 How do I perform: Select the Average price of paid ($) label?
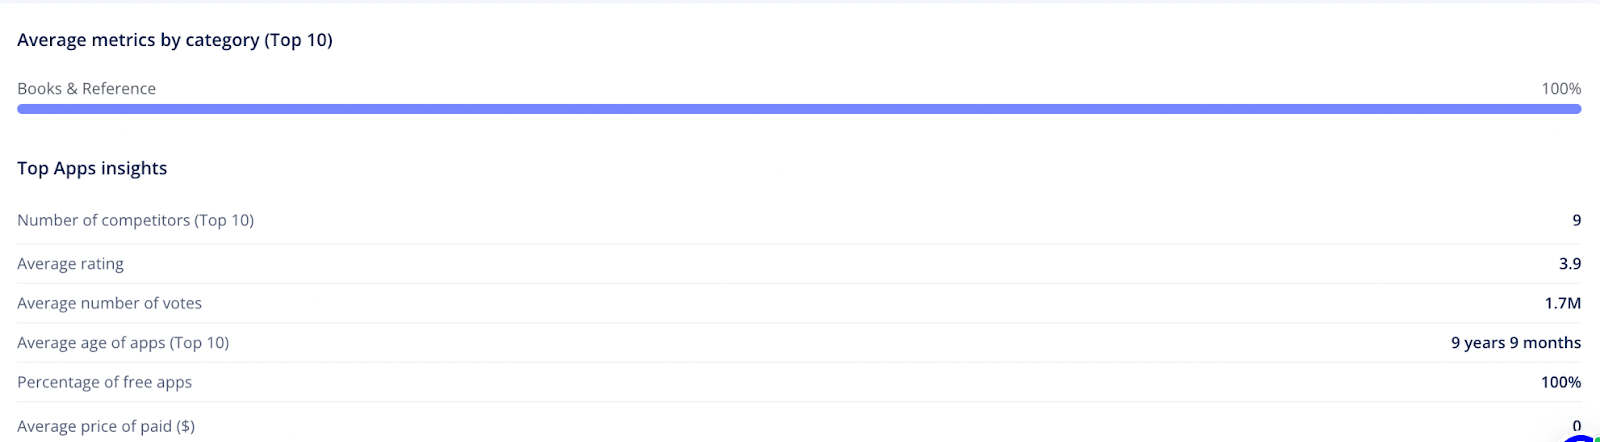106,426
